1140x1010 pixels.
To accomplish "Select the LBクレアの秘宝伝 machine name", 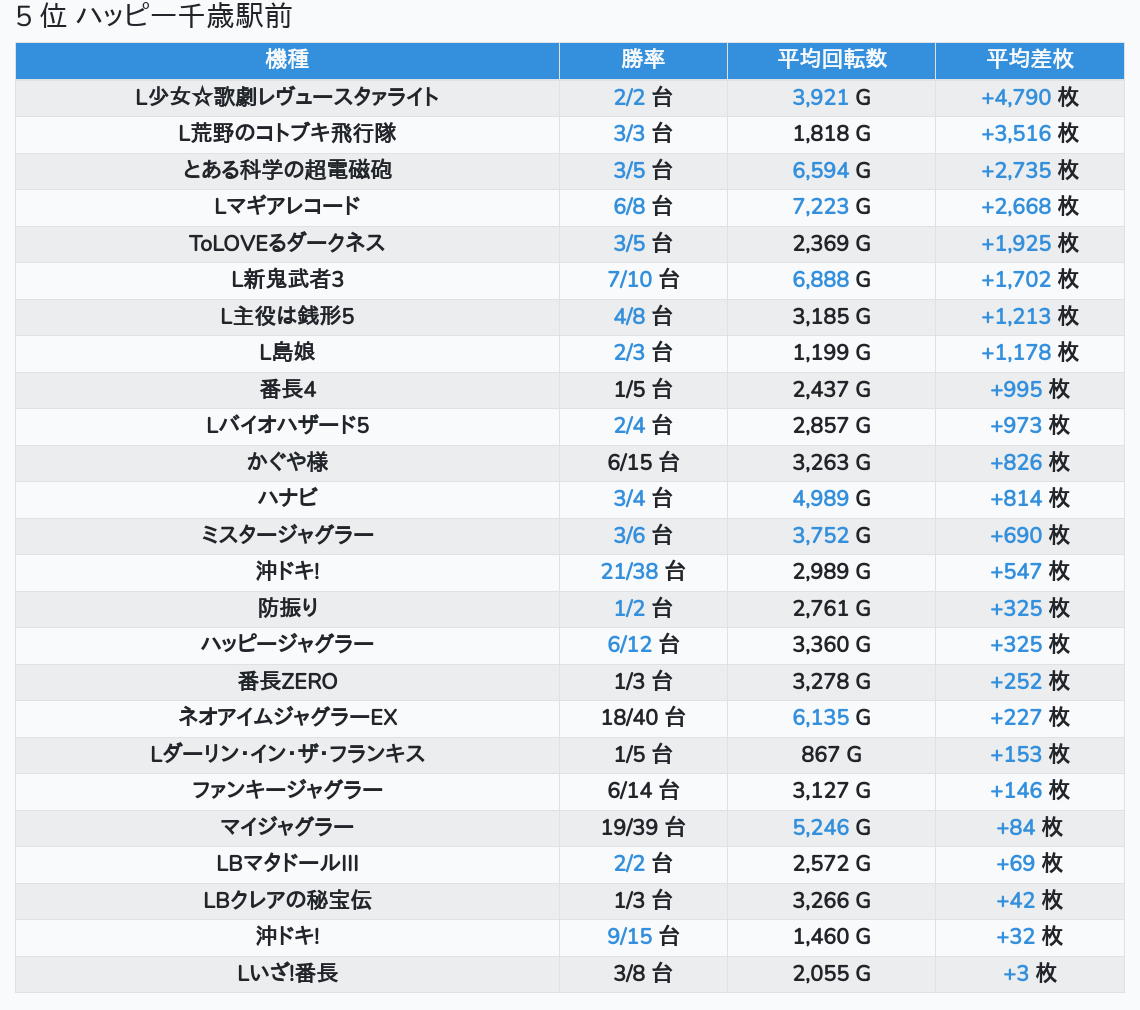I will tap(287, 900).
